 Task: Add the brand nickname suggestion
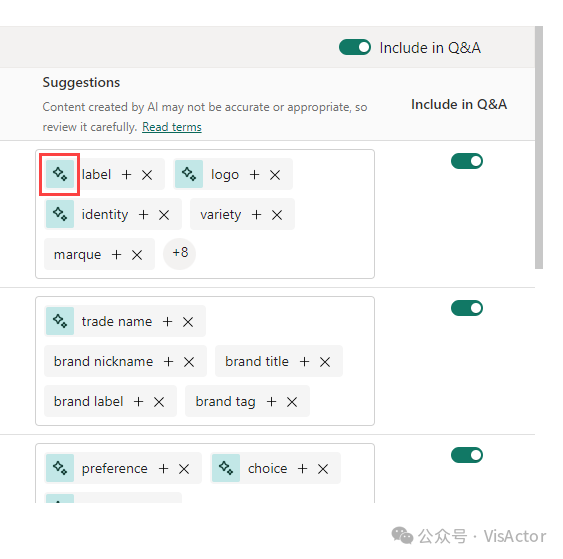click(168, 362)
